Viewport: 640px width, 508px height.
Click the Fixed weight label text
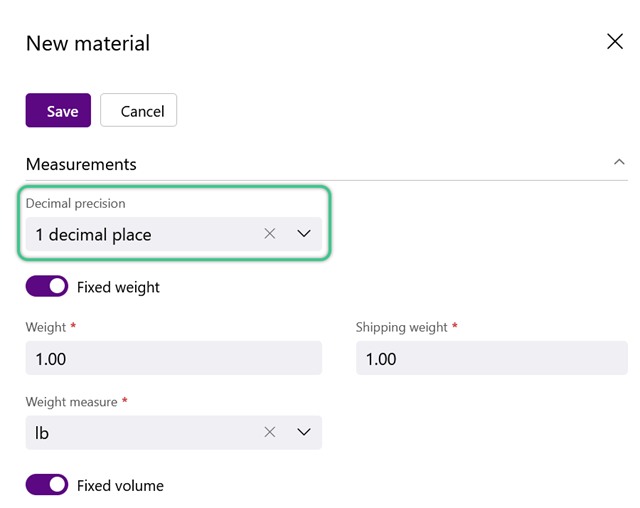coord(118,288)
